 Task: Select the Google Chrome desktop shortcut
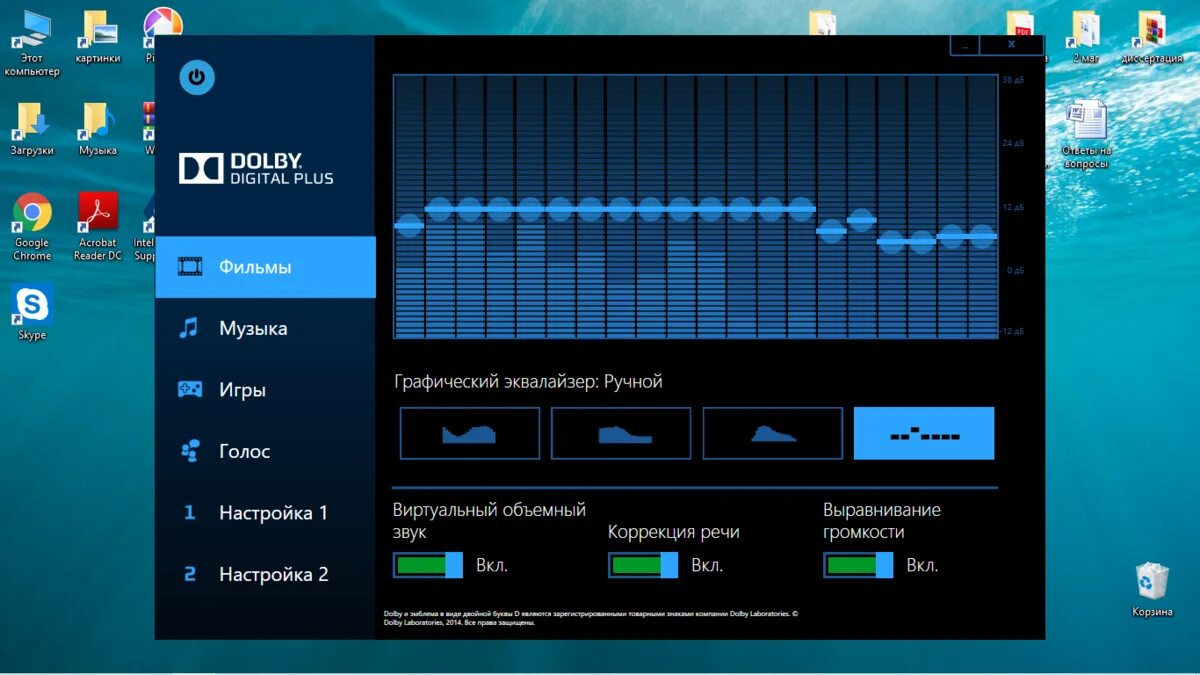tap(32, 227)
